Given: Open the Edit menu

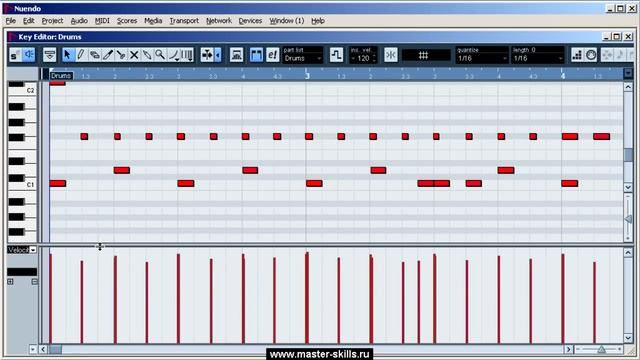Looking at the screenshot, I should pos(29,21).
